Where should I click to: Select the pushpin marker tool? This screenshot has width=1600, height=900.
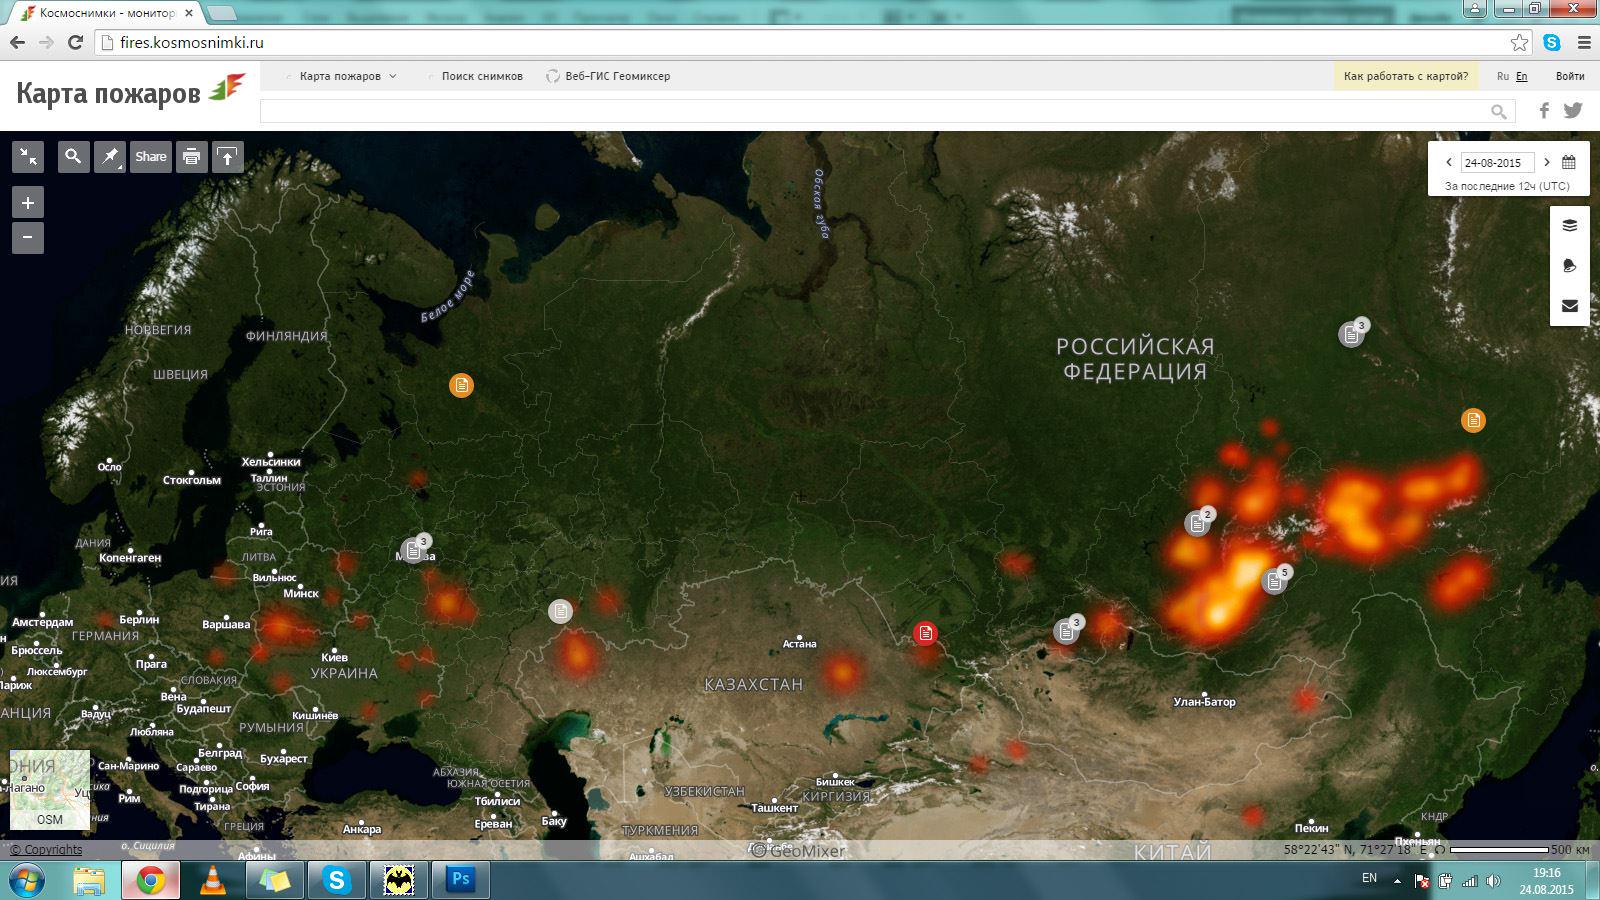pyautogui.click(x=110, y=157)
